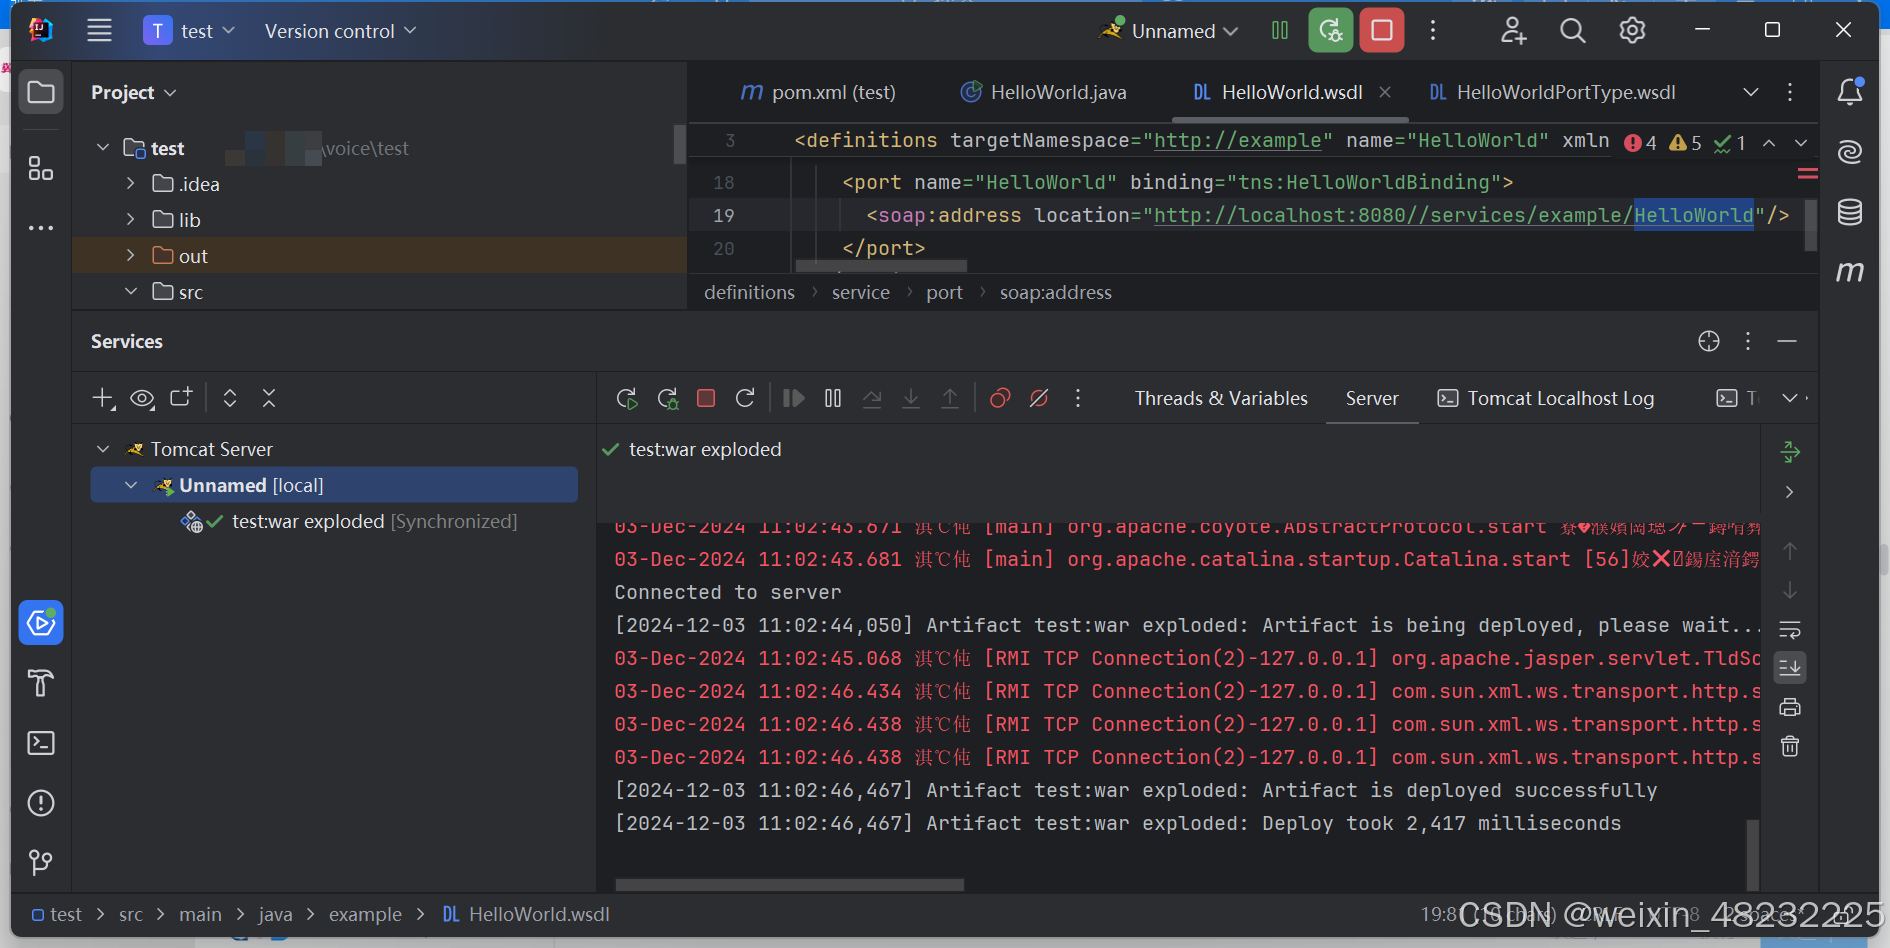Open the Project tool window folder icon
This screenshot has height=948, width=1890.
click(x=41, y=92)
